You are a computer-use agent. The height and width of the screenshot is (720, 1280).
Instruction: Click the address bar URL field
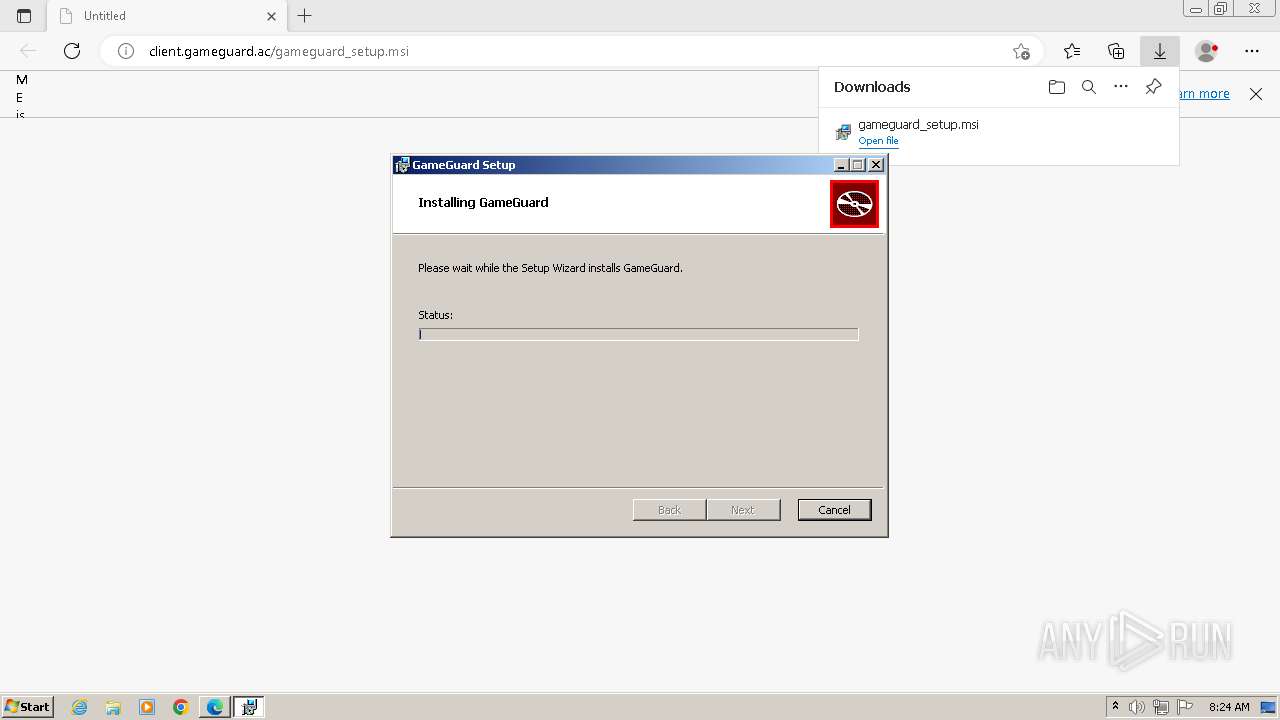573,51
